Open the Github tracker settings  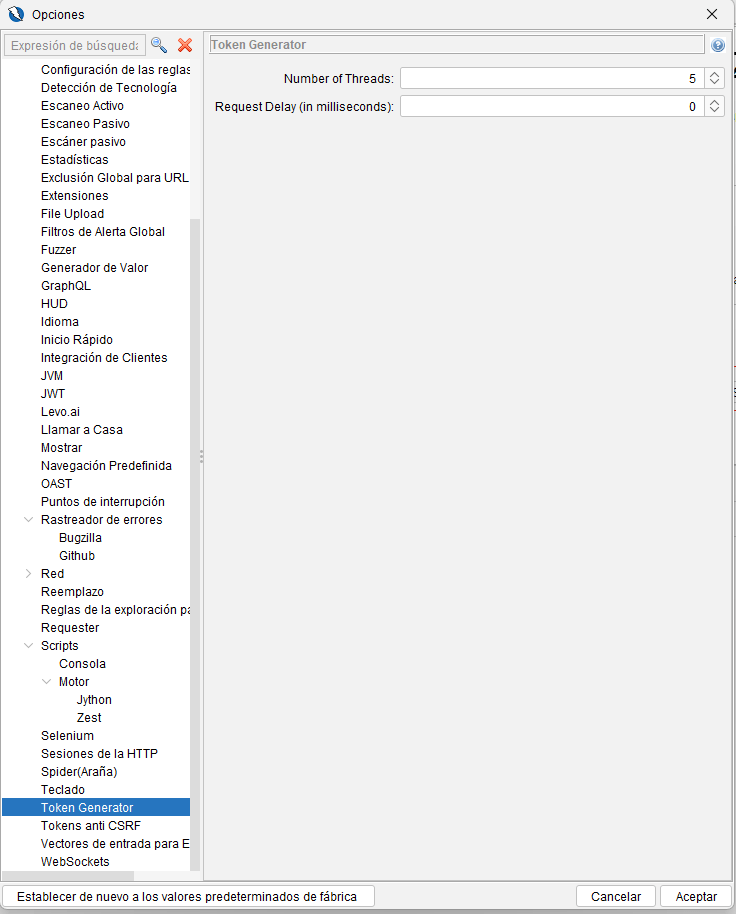[77, 556]
